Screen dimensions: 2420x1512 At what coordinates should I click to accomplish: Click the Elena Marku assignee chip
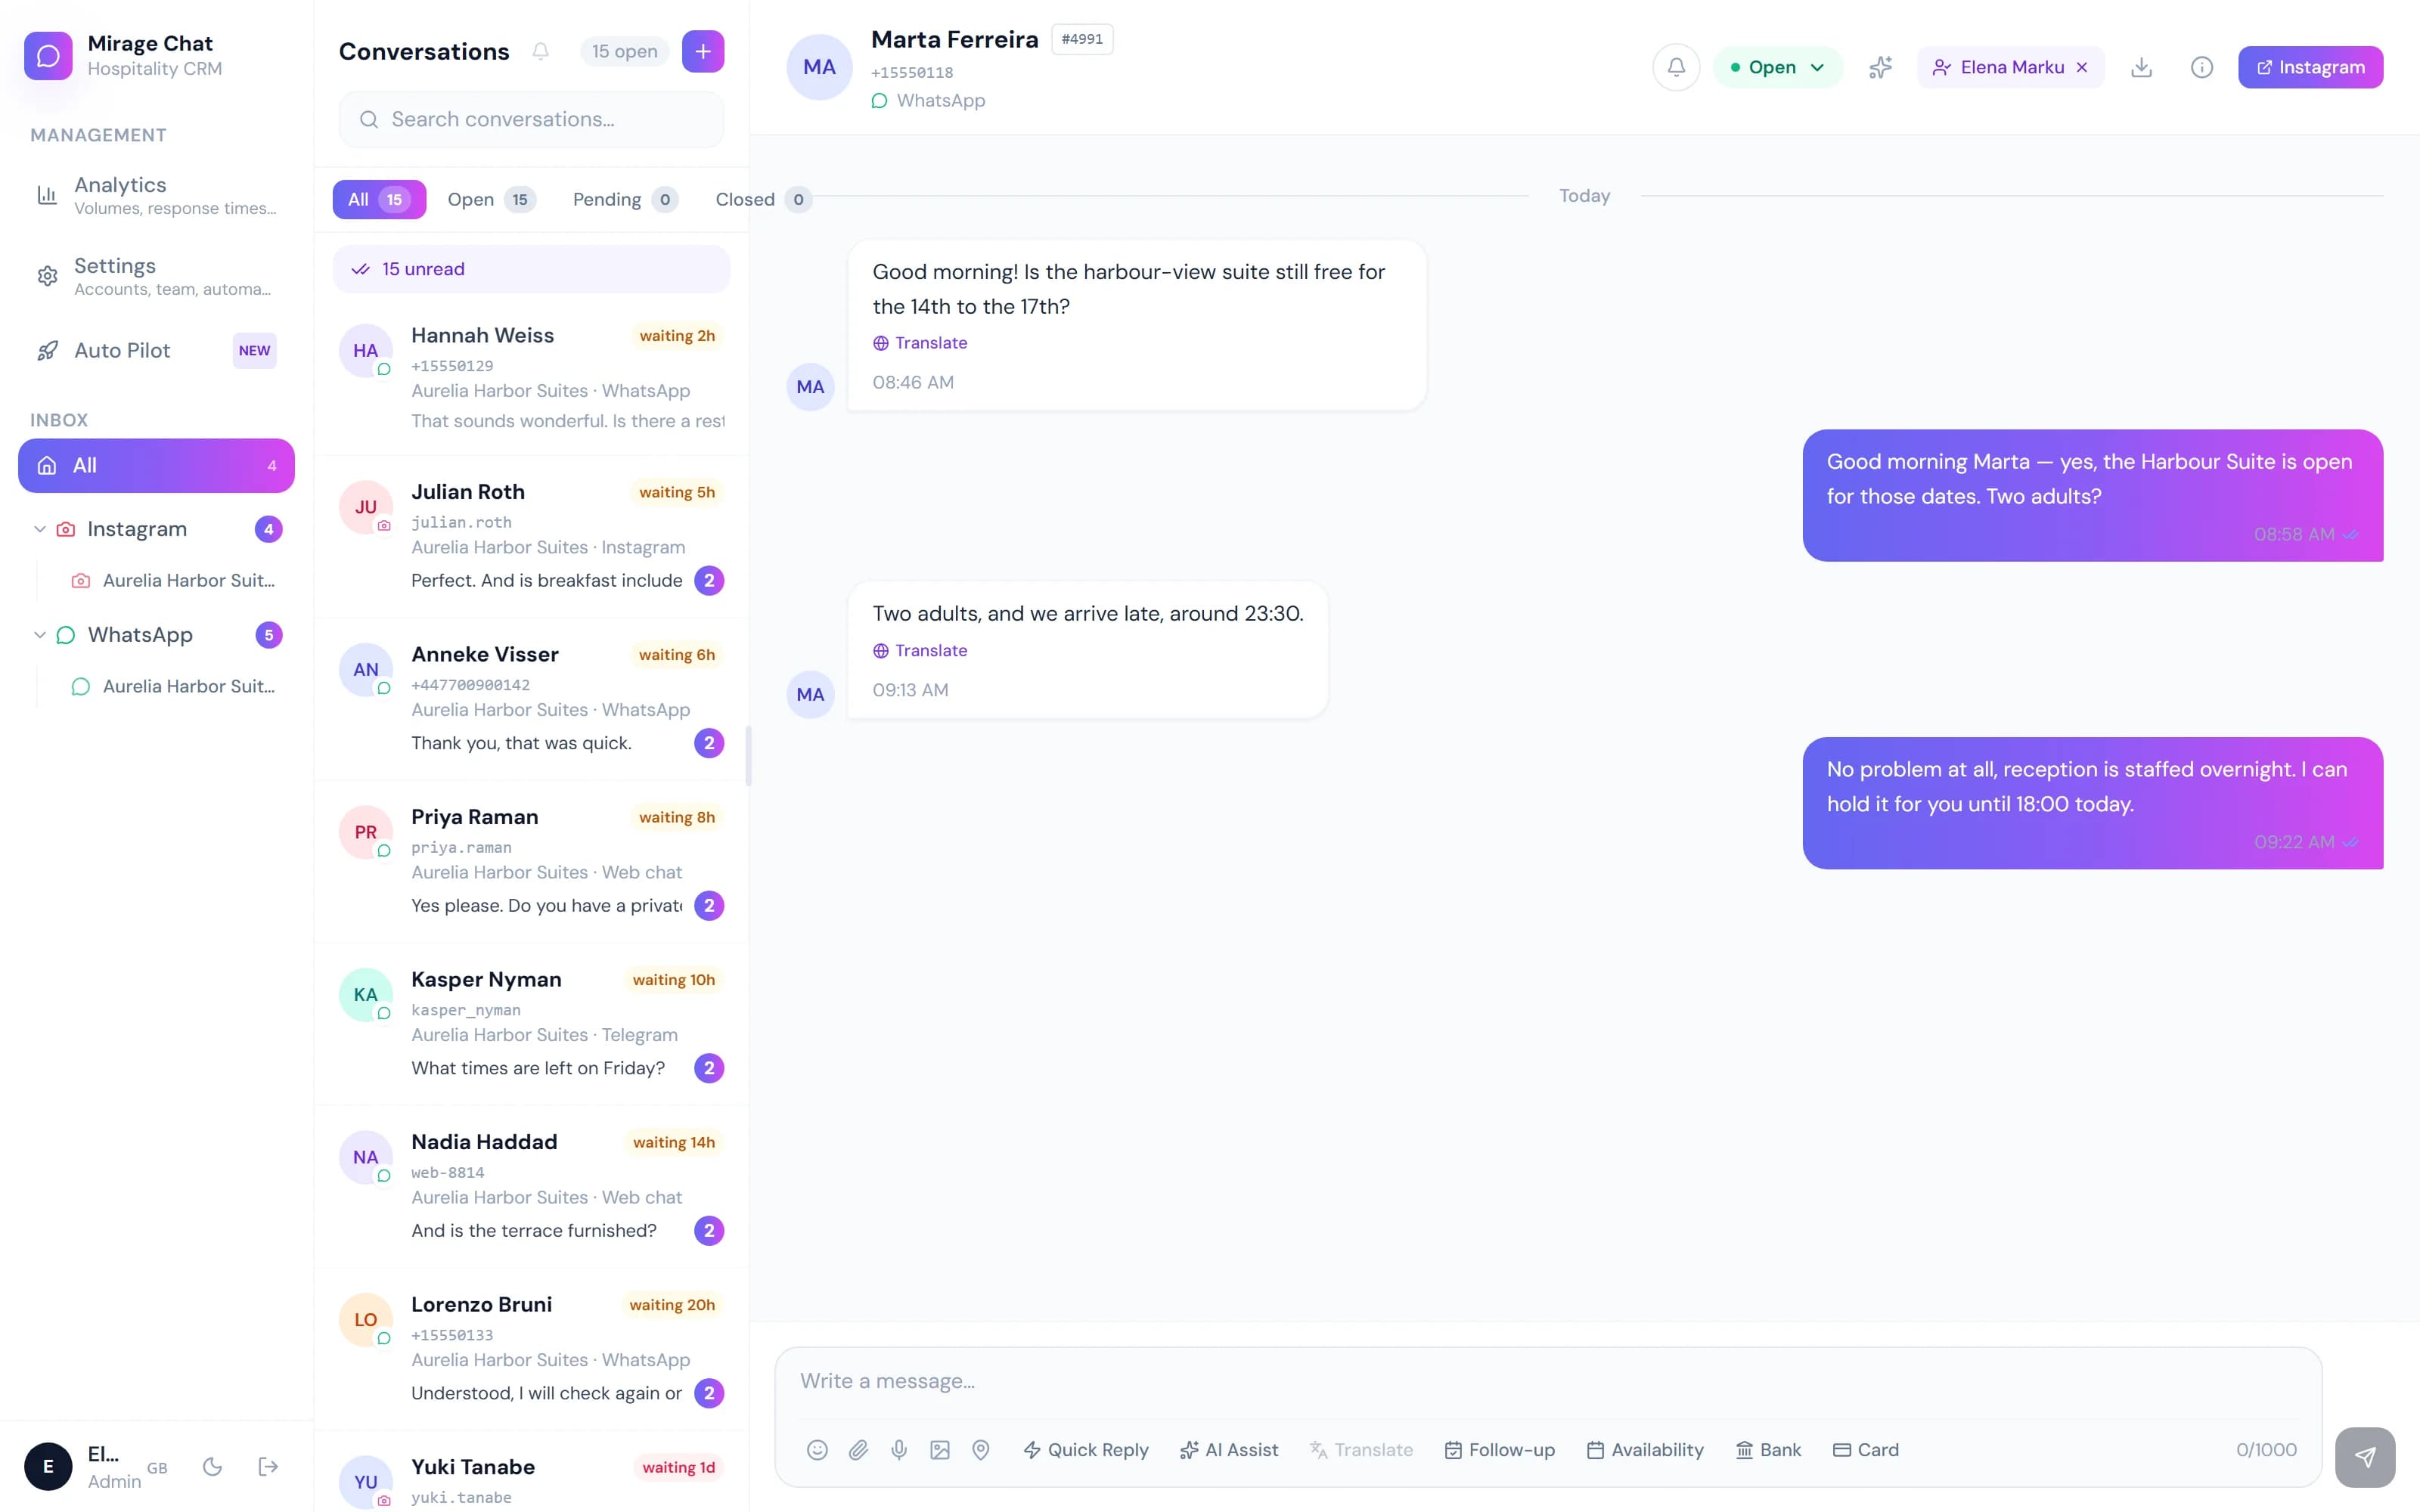pos(2010,67)
